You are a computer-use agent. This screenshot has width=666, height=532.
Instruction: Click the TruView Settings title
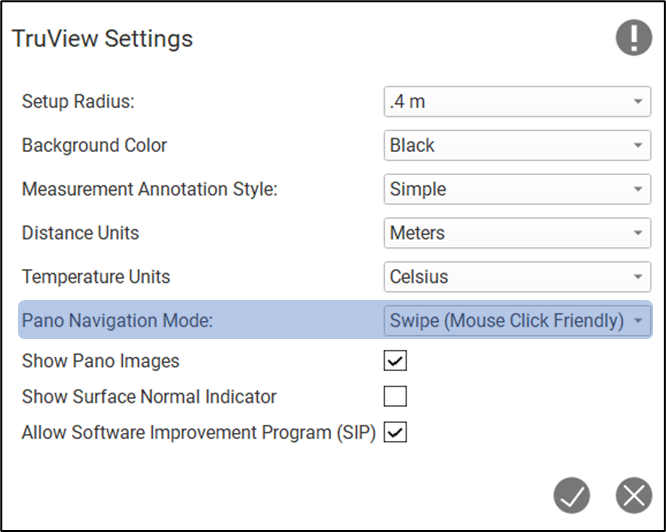click(x=102, y=40)
